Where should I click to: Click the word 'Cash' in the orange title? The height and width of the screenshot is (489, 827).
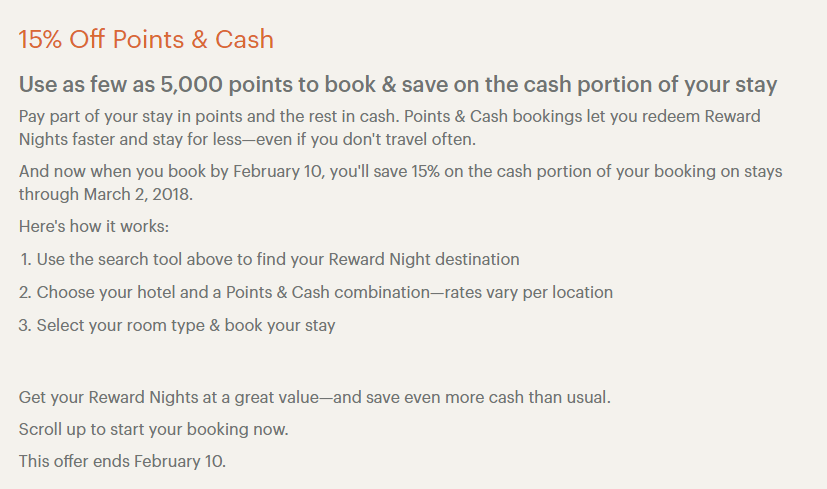click(x=244, y=40)
